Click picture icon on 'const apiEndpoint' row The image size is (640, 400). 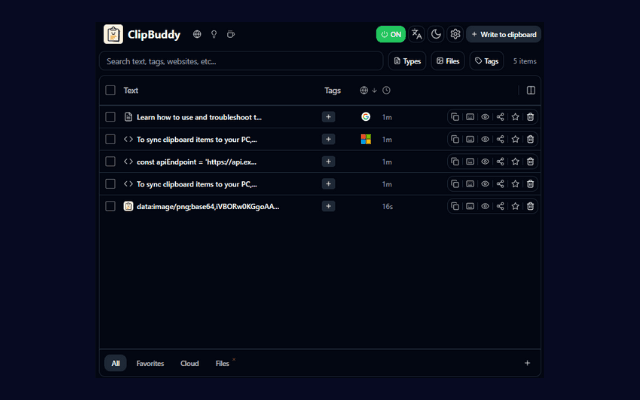pyautogui.click(x=470, y=162)
